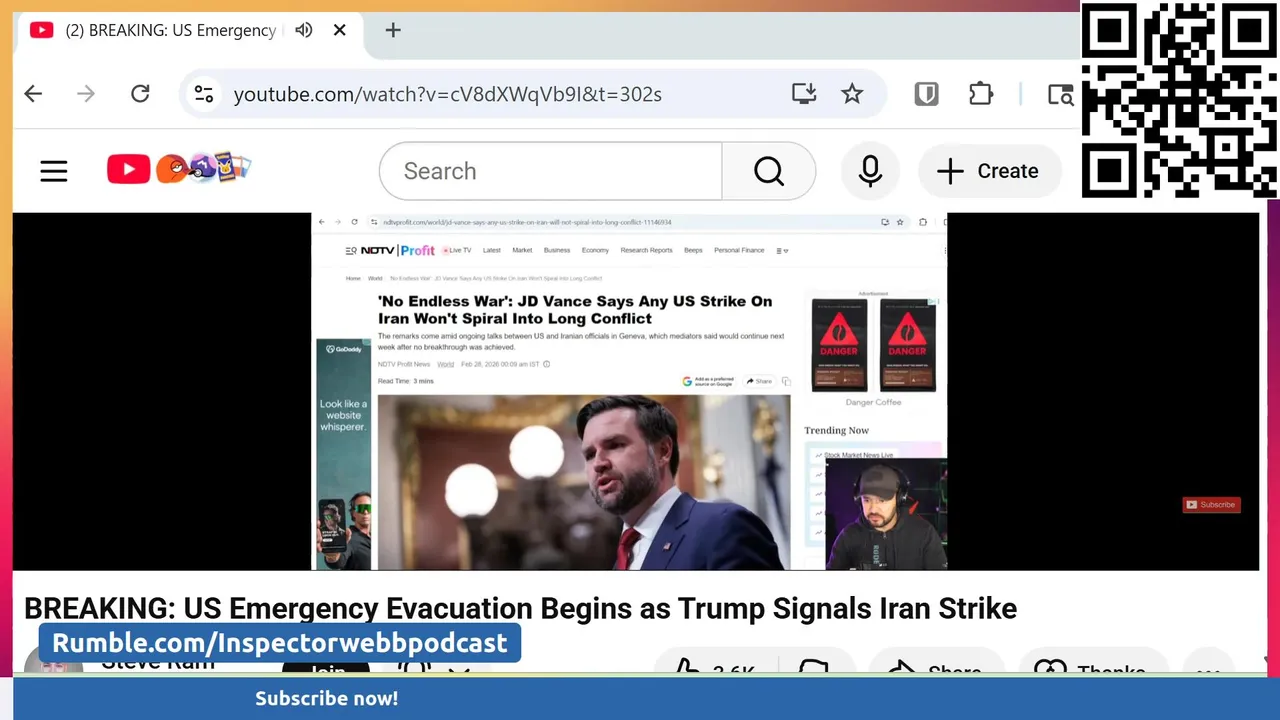This screenshot has width=1280, height=720.
Task: Run the search magnifier button
Action: click(x=768, y=171)
